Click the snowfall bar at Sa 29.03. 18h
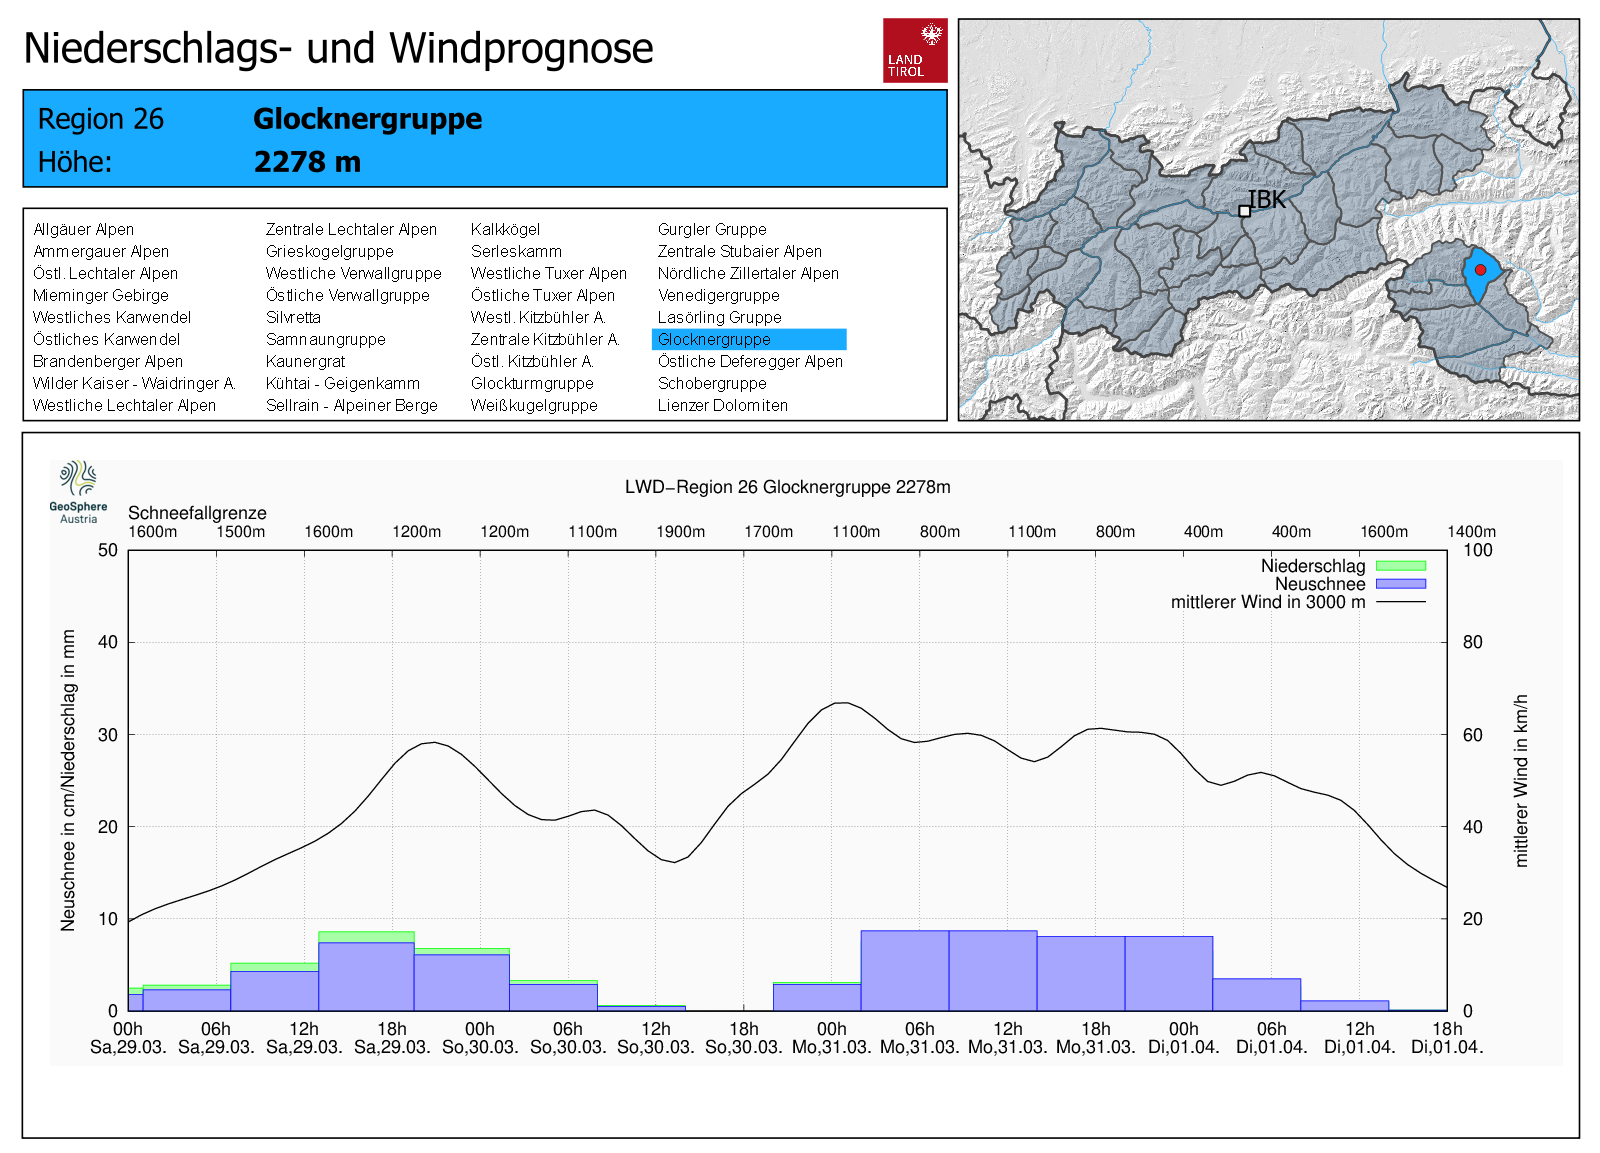 point(366,975)
